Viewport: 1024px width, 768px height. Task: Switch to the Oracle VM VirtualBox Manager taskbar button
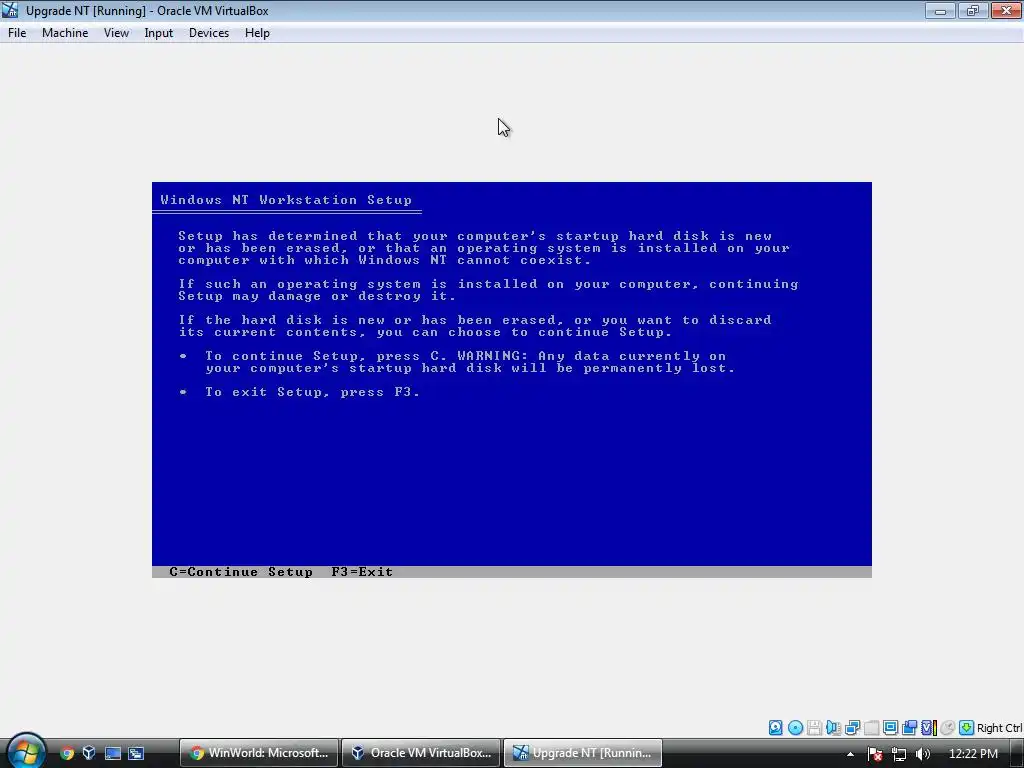(x=421, y=753)
